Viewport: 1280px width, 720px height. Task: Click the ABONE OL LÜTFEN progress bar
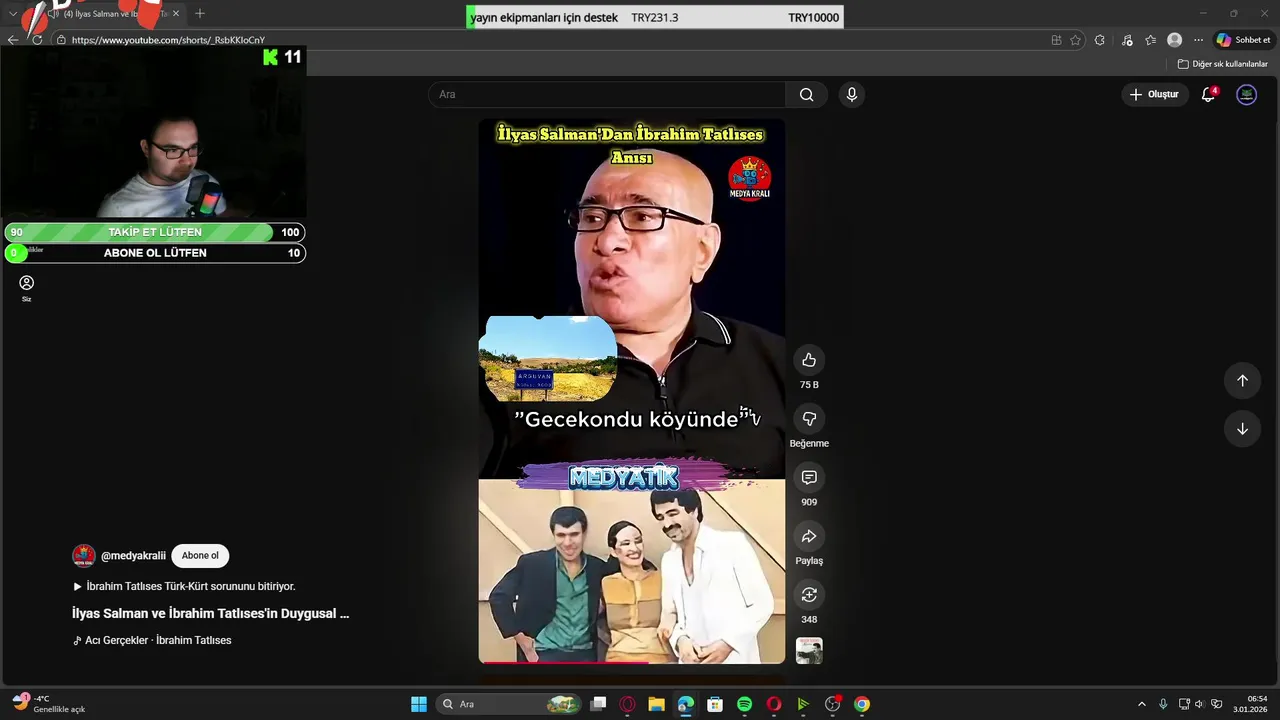(x=155, y=253)
